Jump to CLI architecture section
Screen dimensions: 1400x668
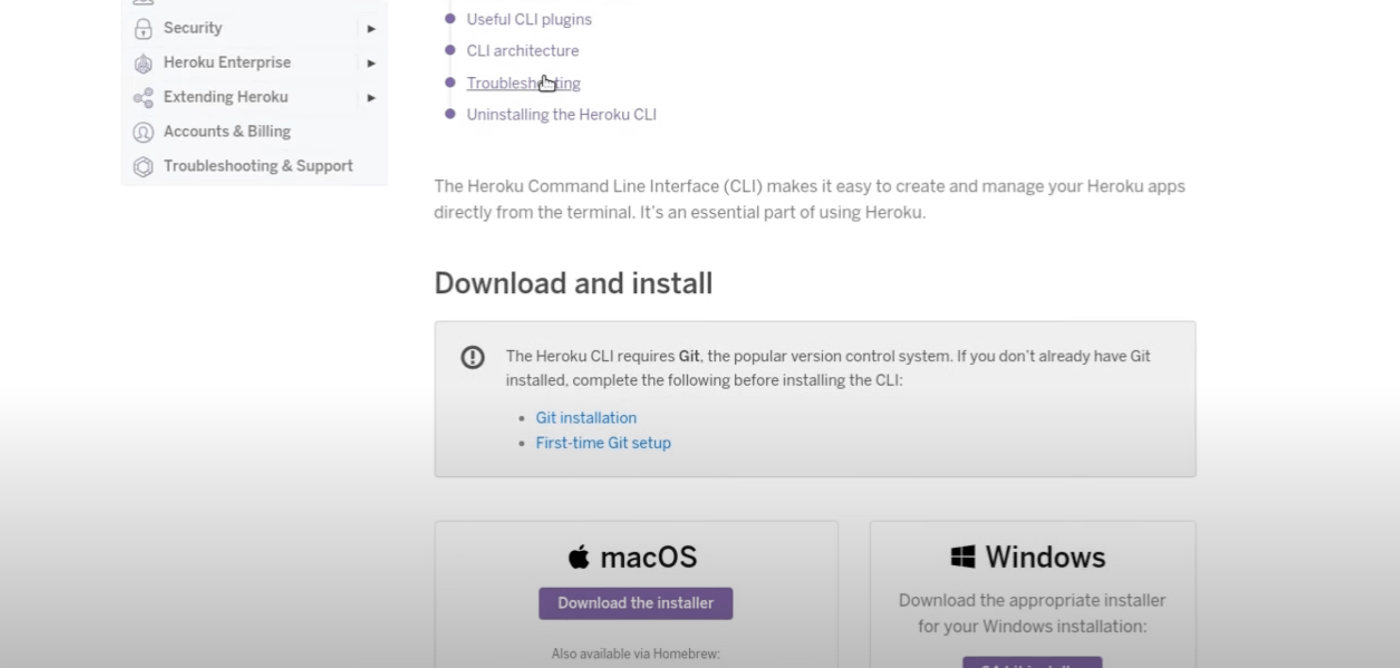522,51
